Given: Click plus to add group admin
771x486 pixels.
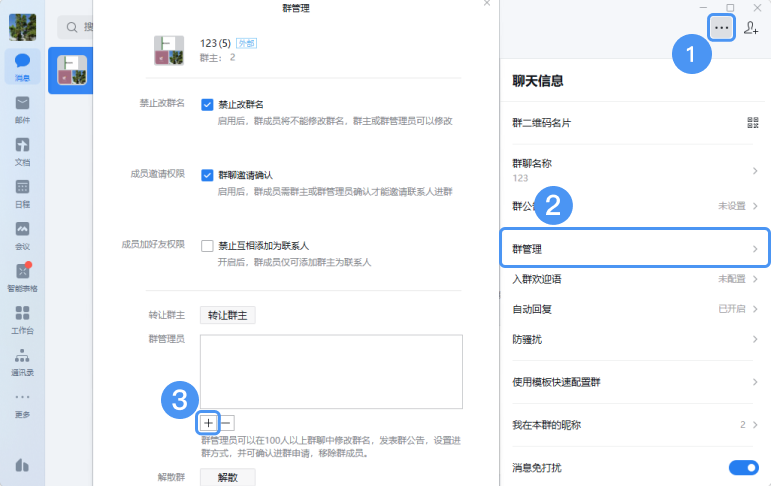Looking at the screenshot, I should (x=208, y=423).
